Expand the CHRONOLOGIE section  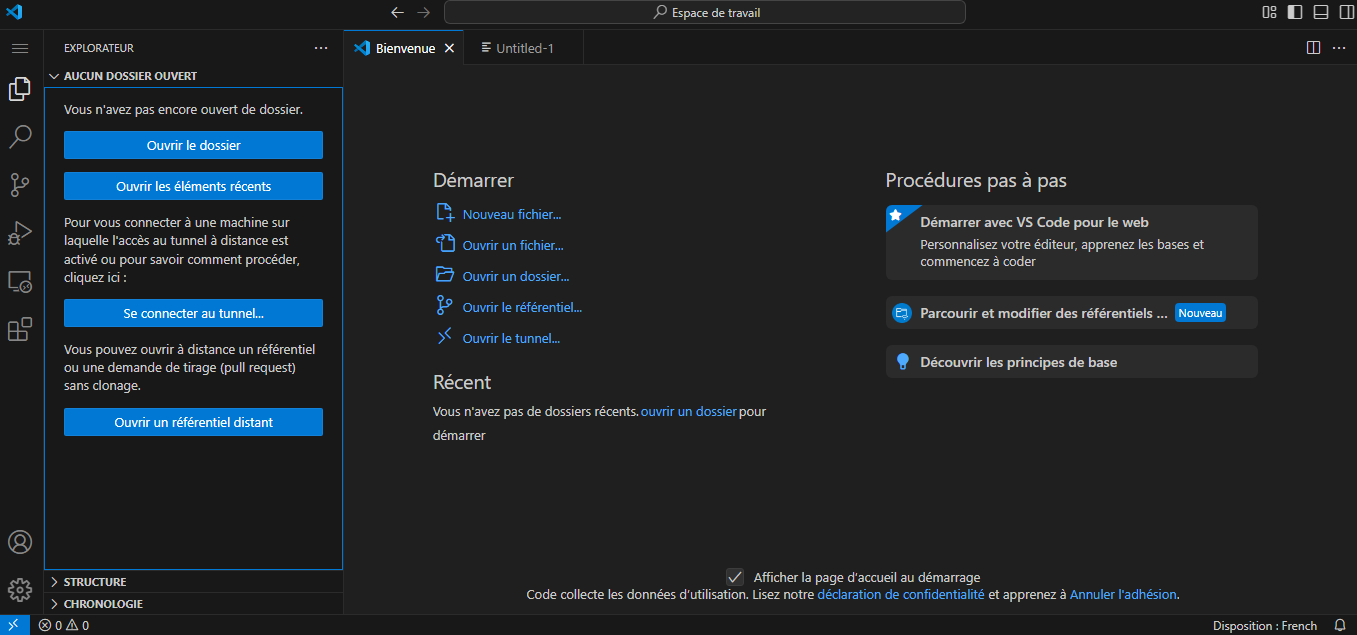point(101,603)
